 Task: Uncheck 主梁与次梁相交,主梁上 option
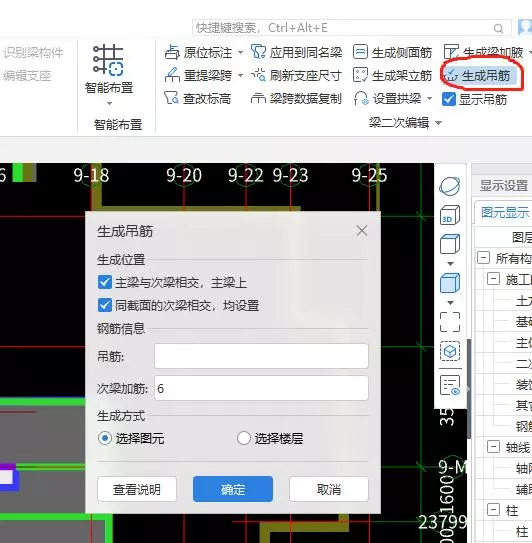tap(105, 283)
